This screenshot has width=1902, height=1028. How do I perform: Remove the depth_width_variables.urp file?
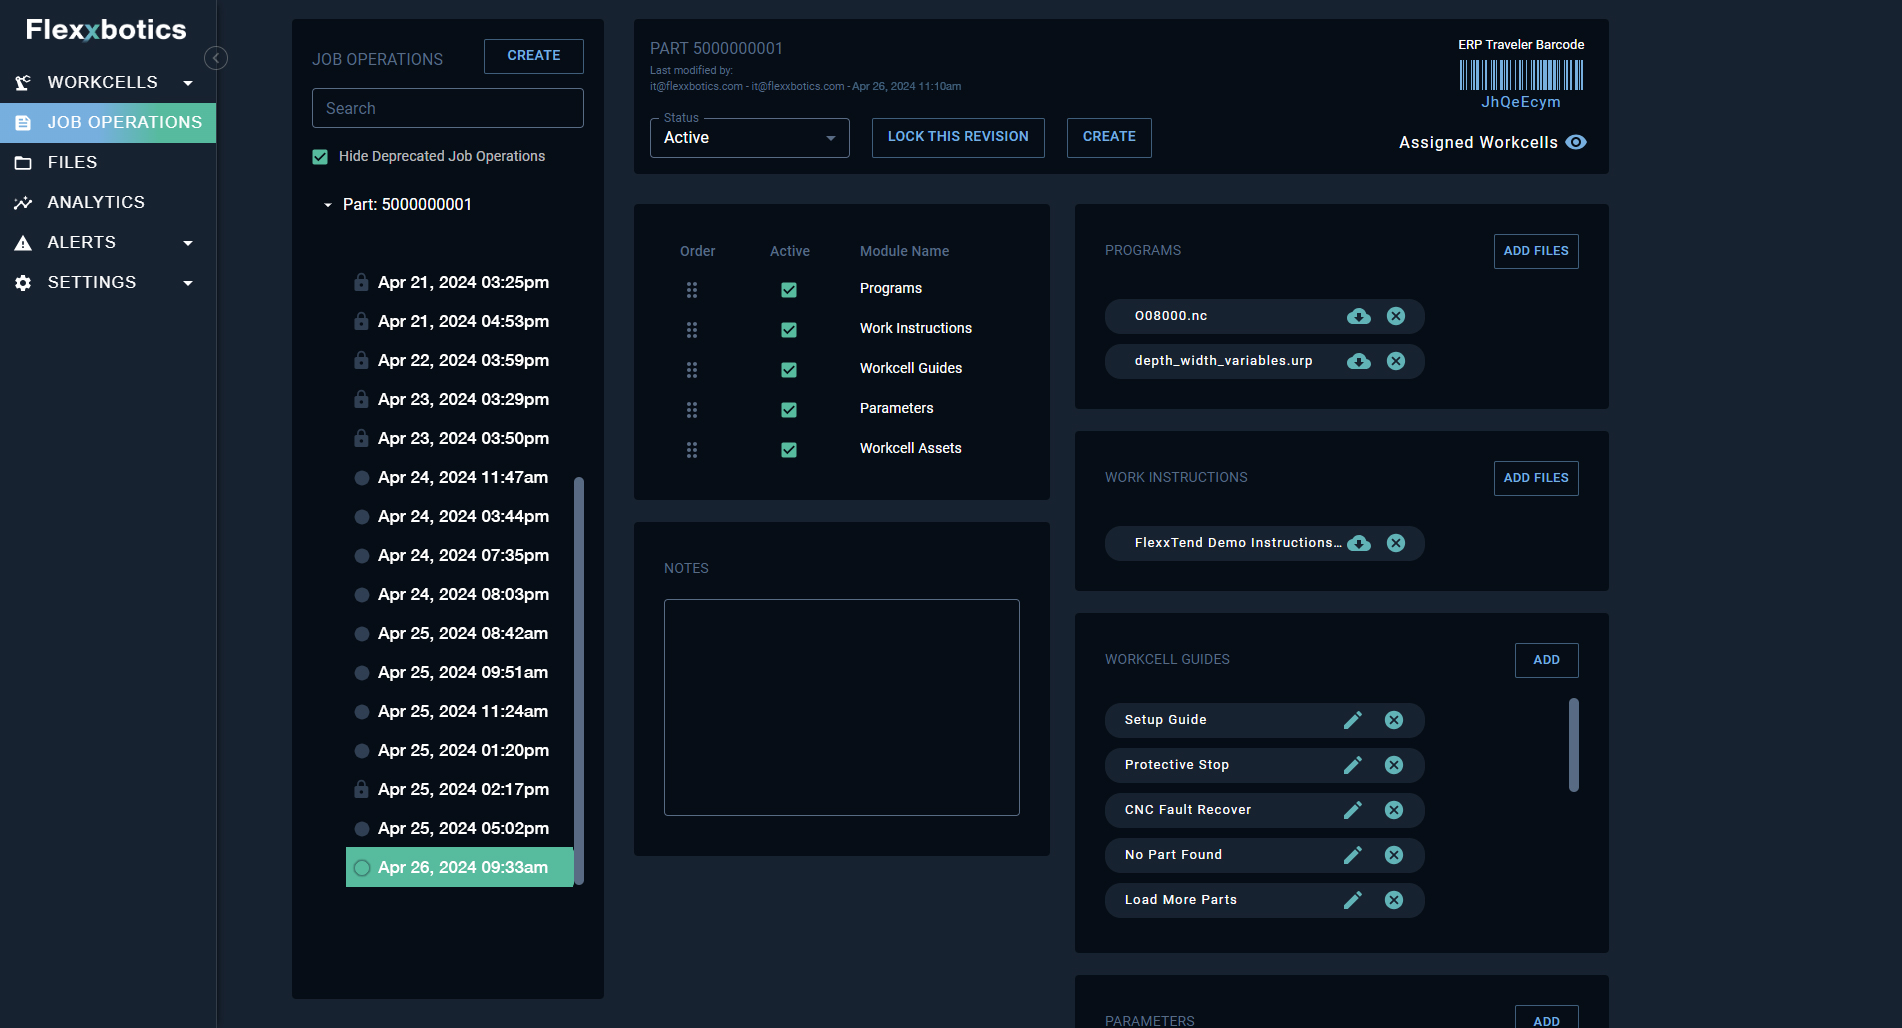click(1396, 361)
